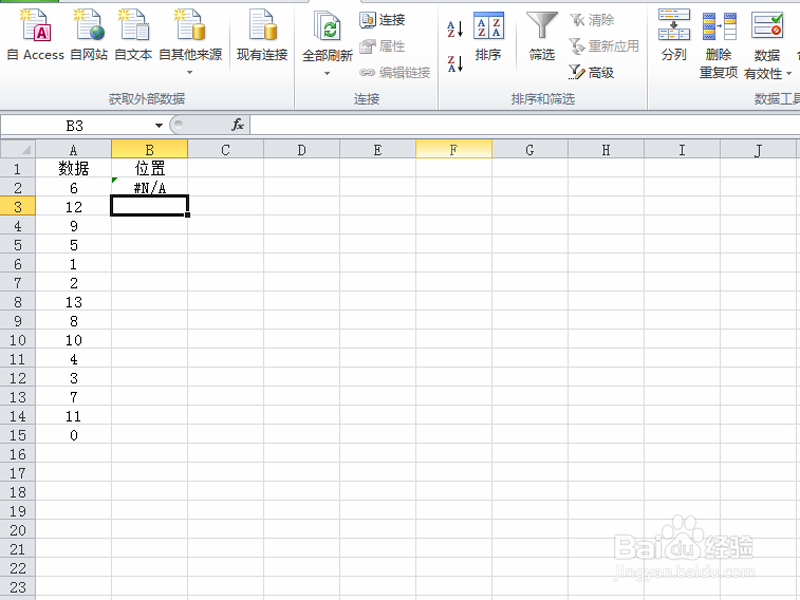Click cell B2 showing #N/A
800x600 pixels.
pyautogui.click(x=149, y=188)
